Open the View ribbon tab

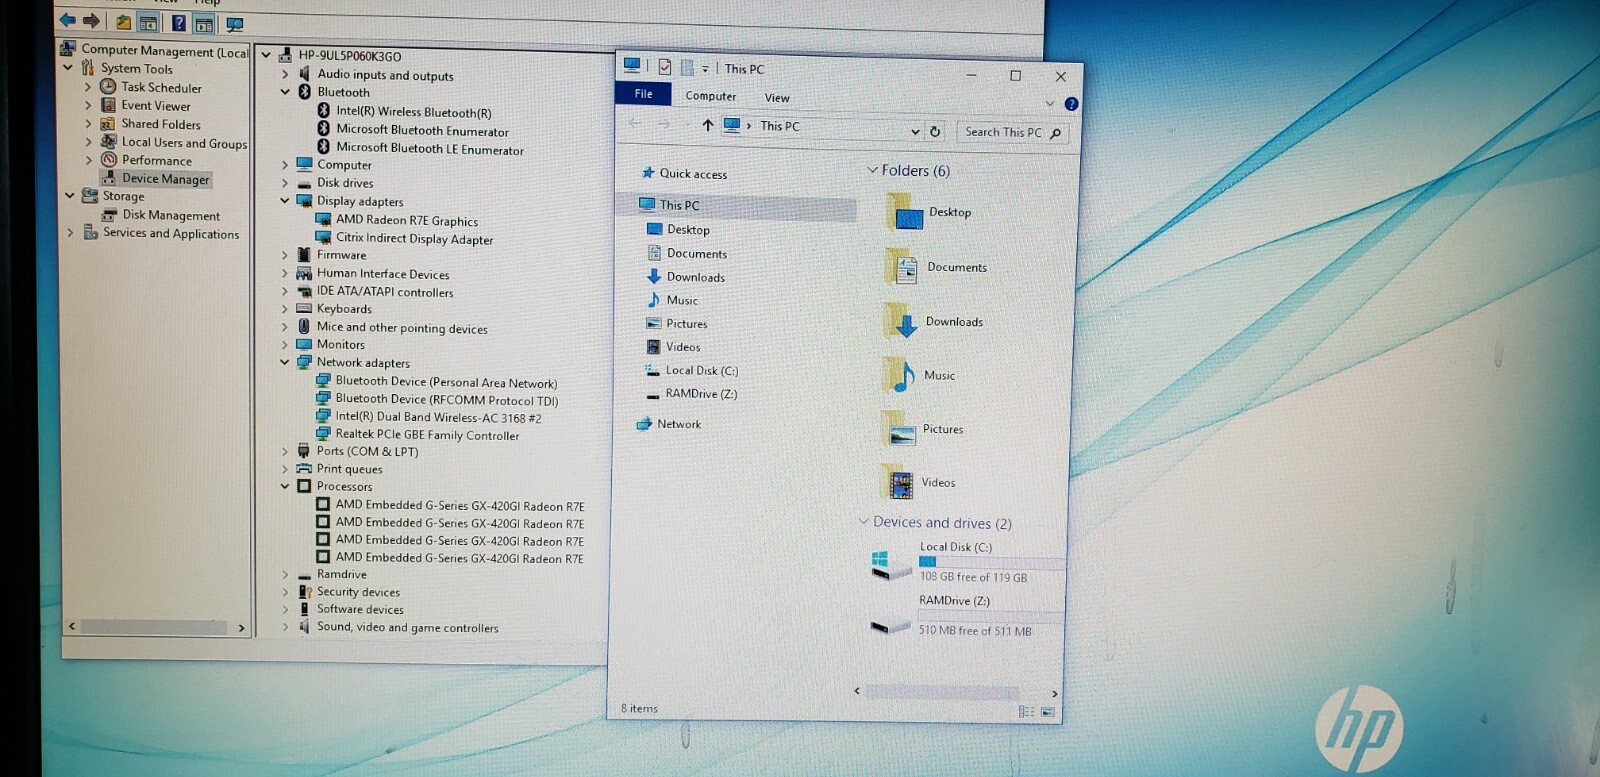[777, 98]
